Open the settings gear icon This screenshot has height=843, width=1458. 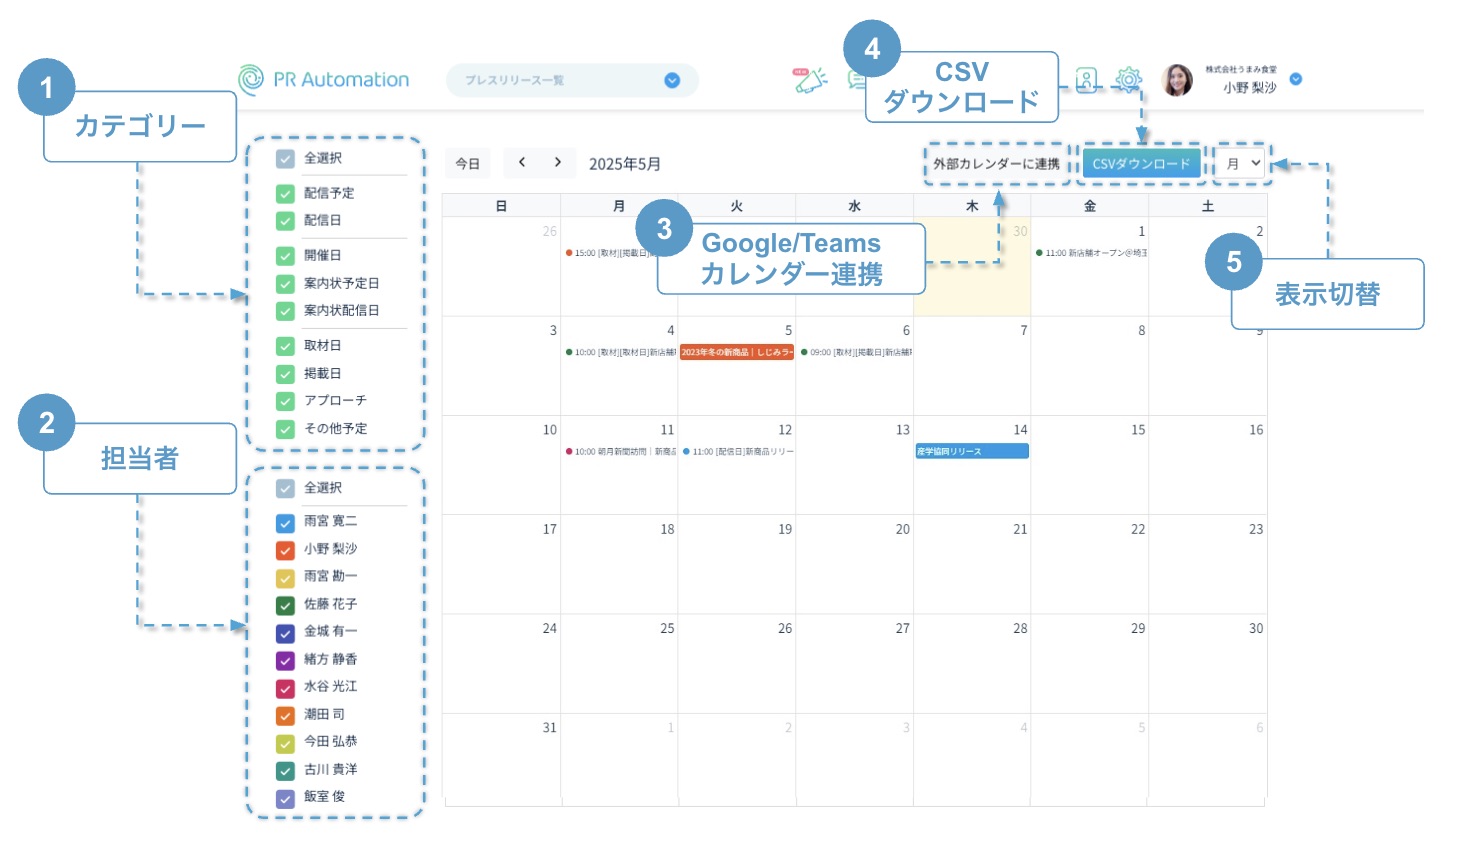coord(1129,80)
